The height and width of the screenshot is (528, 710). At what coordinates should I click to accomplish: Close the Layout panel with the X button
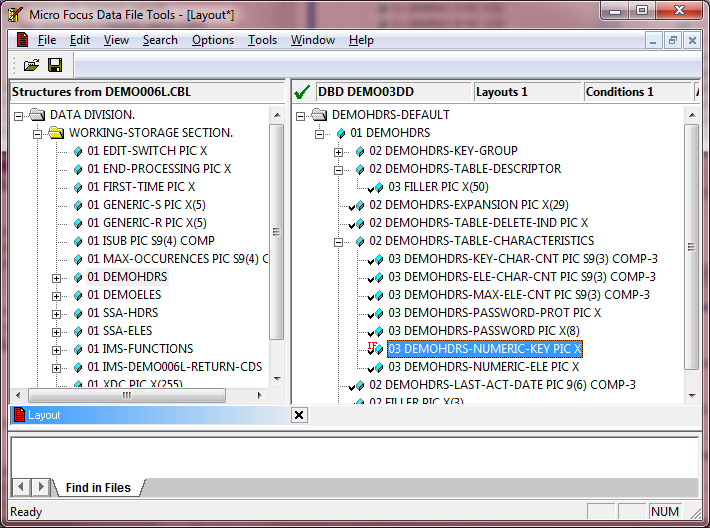click(299, 415)
